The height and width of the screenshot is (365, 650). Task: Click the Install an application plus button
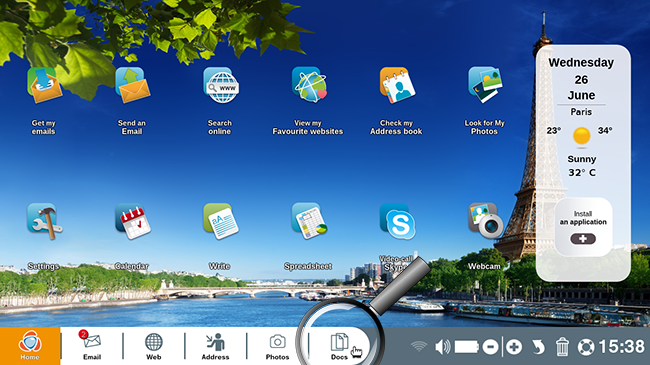(x=583, y=239)
